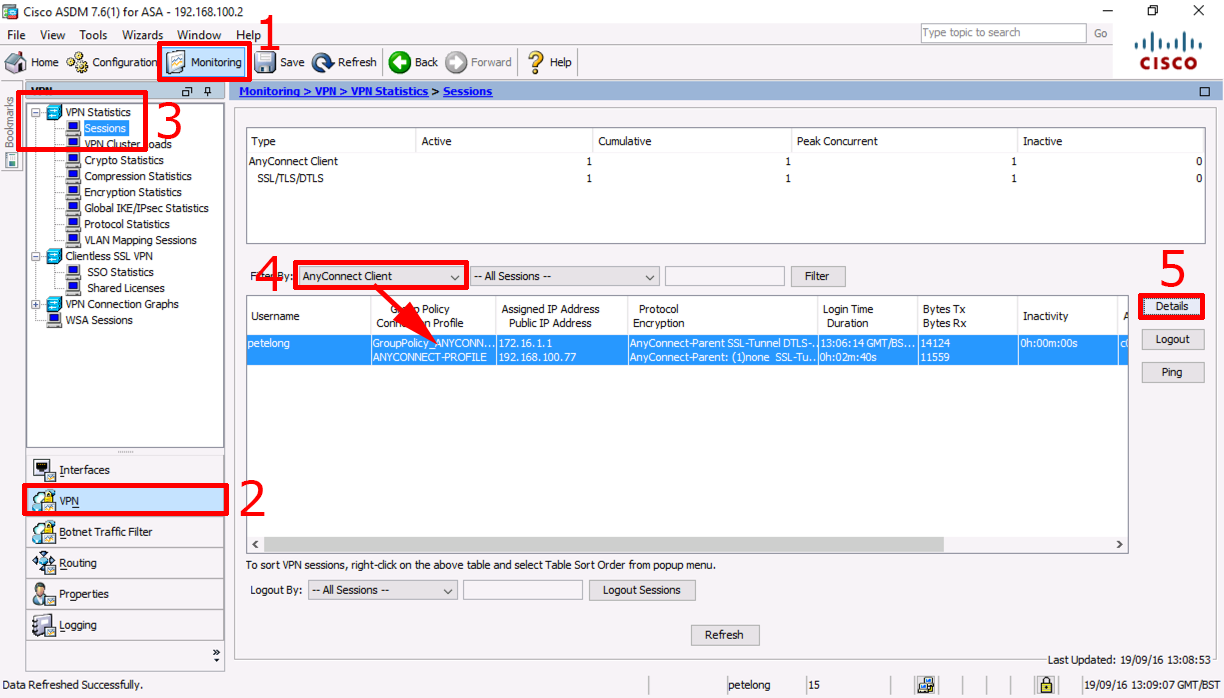The image size is (1224, 698).
Task: Open the Properties monitoring section
Action: pyautogui.click(x=125, y=594)
